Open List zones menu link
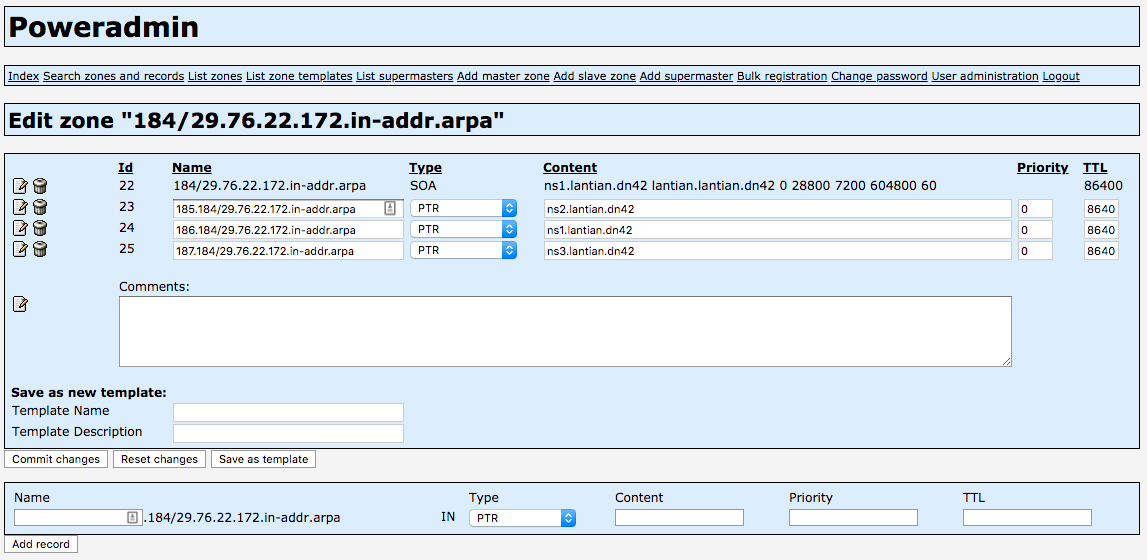The width and height of the screenshot is (1147, 560). pos(215,76)
